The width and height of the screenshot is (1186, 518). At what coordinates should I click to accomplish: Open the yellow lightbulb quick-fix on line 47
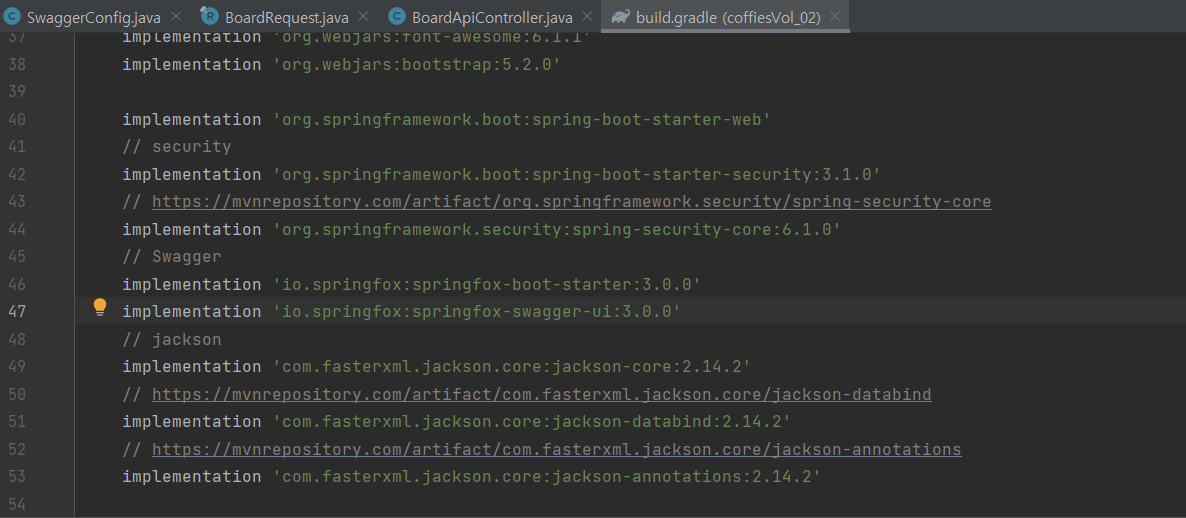tap(100, 308)
